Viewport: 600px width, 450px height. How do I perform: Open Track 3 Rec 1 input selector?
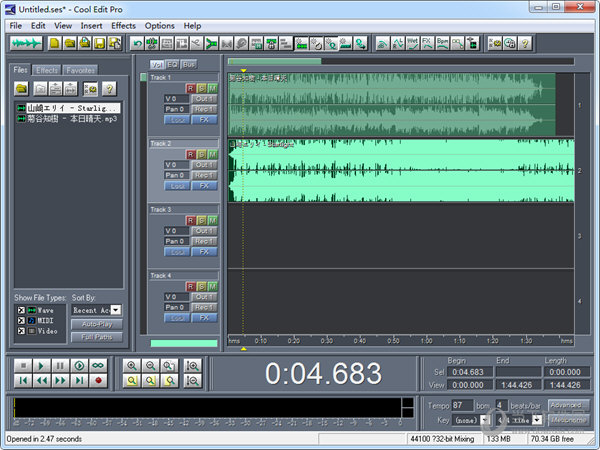pos(204,241)
